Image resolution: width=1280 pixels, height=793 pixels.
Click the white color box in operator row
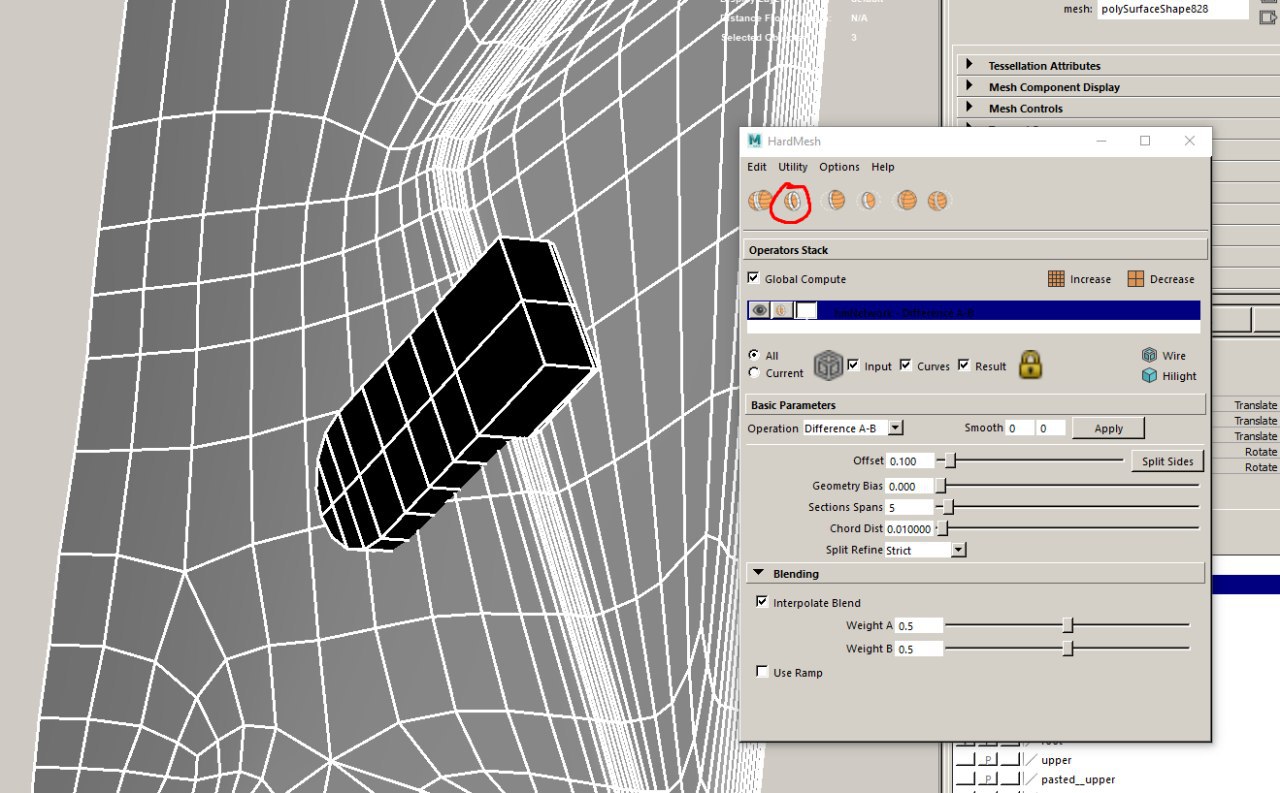(x=806, y=311)
